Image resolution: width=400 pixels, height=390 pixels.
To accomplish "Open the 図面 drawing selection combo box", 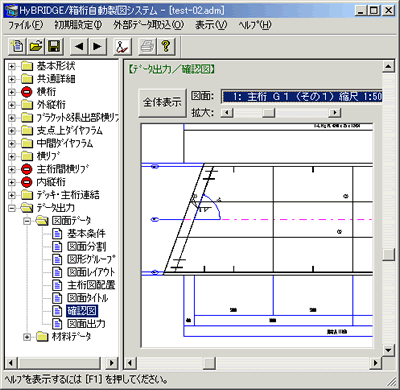I will tap(302, 97).
